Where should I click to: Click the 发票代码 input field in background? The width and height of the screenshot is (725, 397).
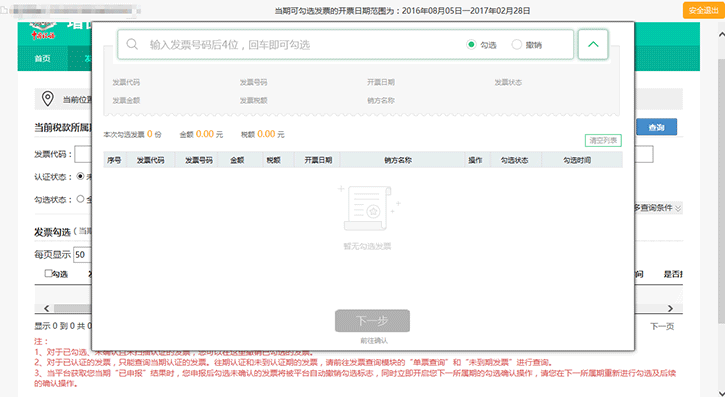click(83, 154)
